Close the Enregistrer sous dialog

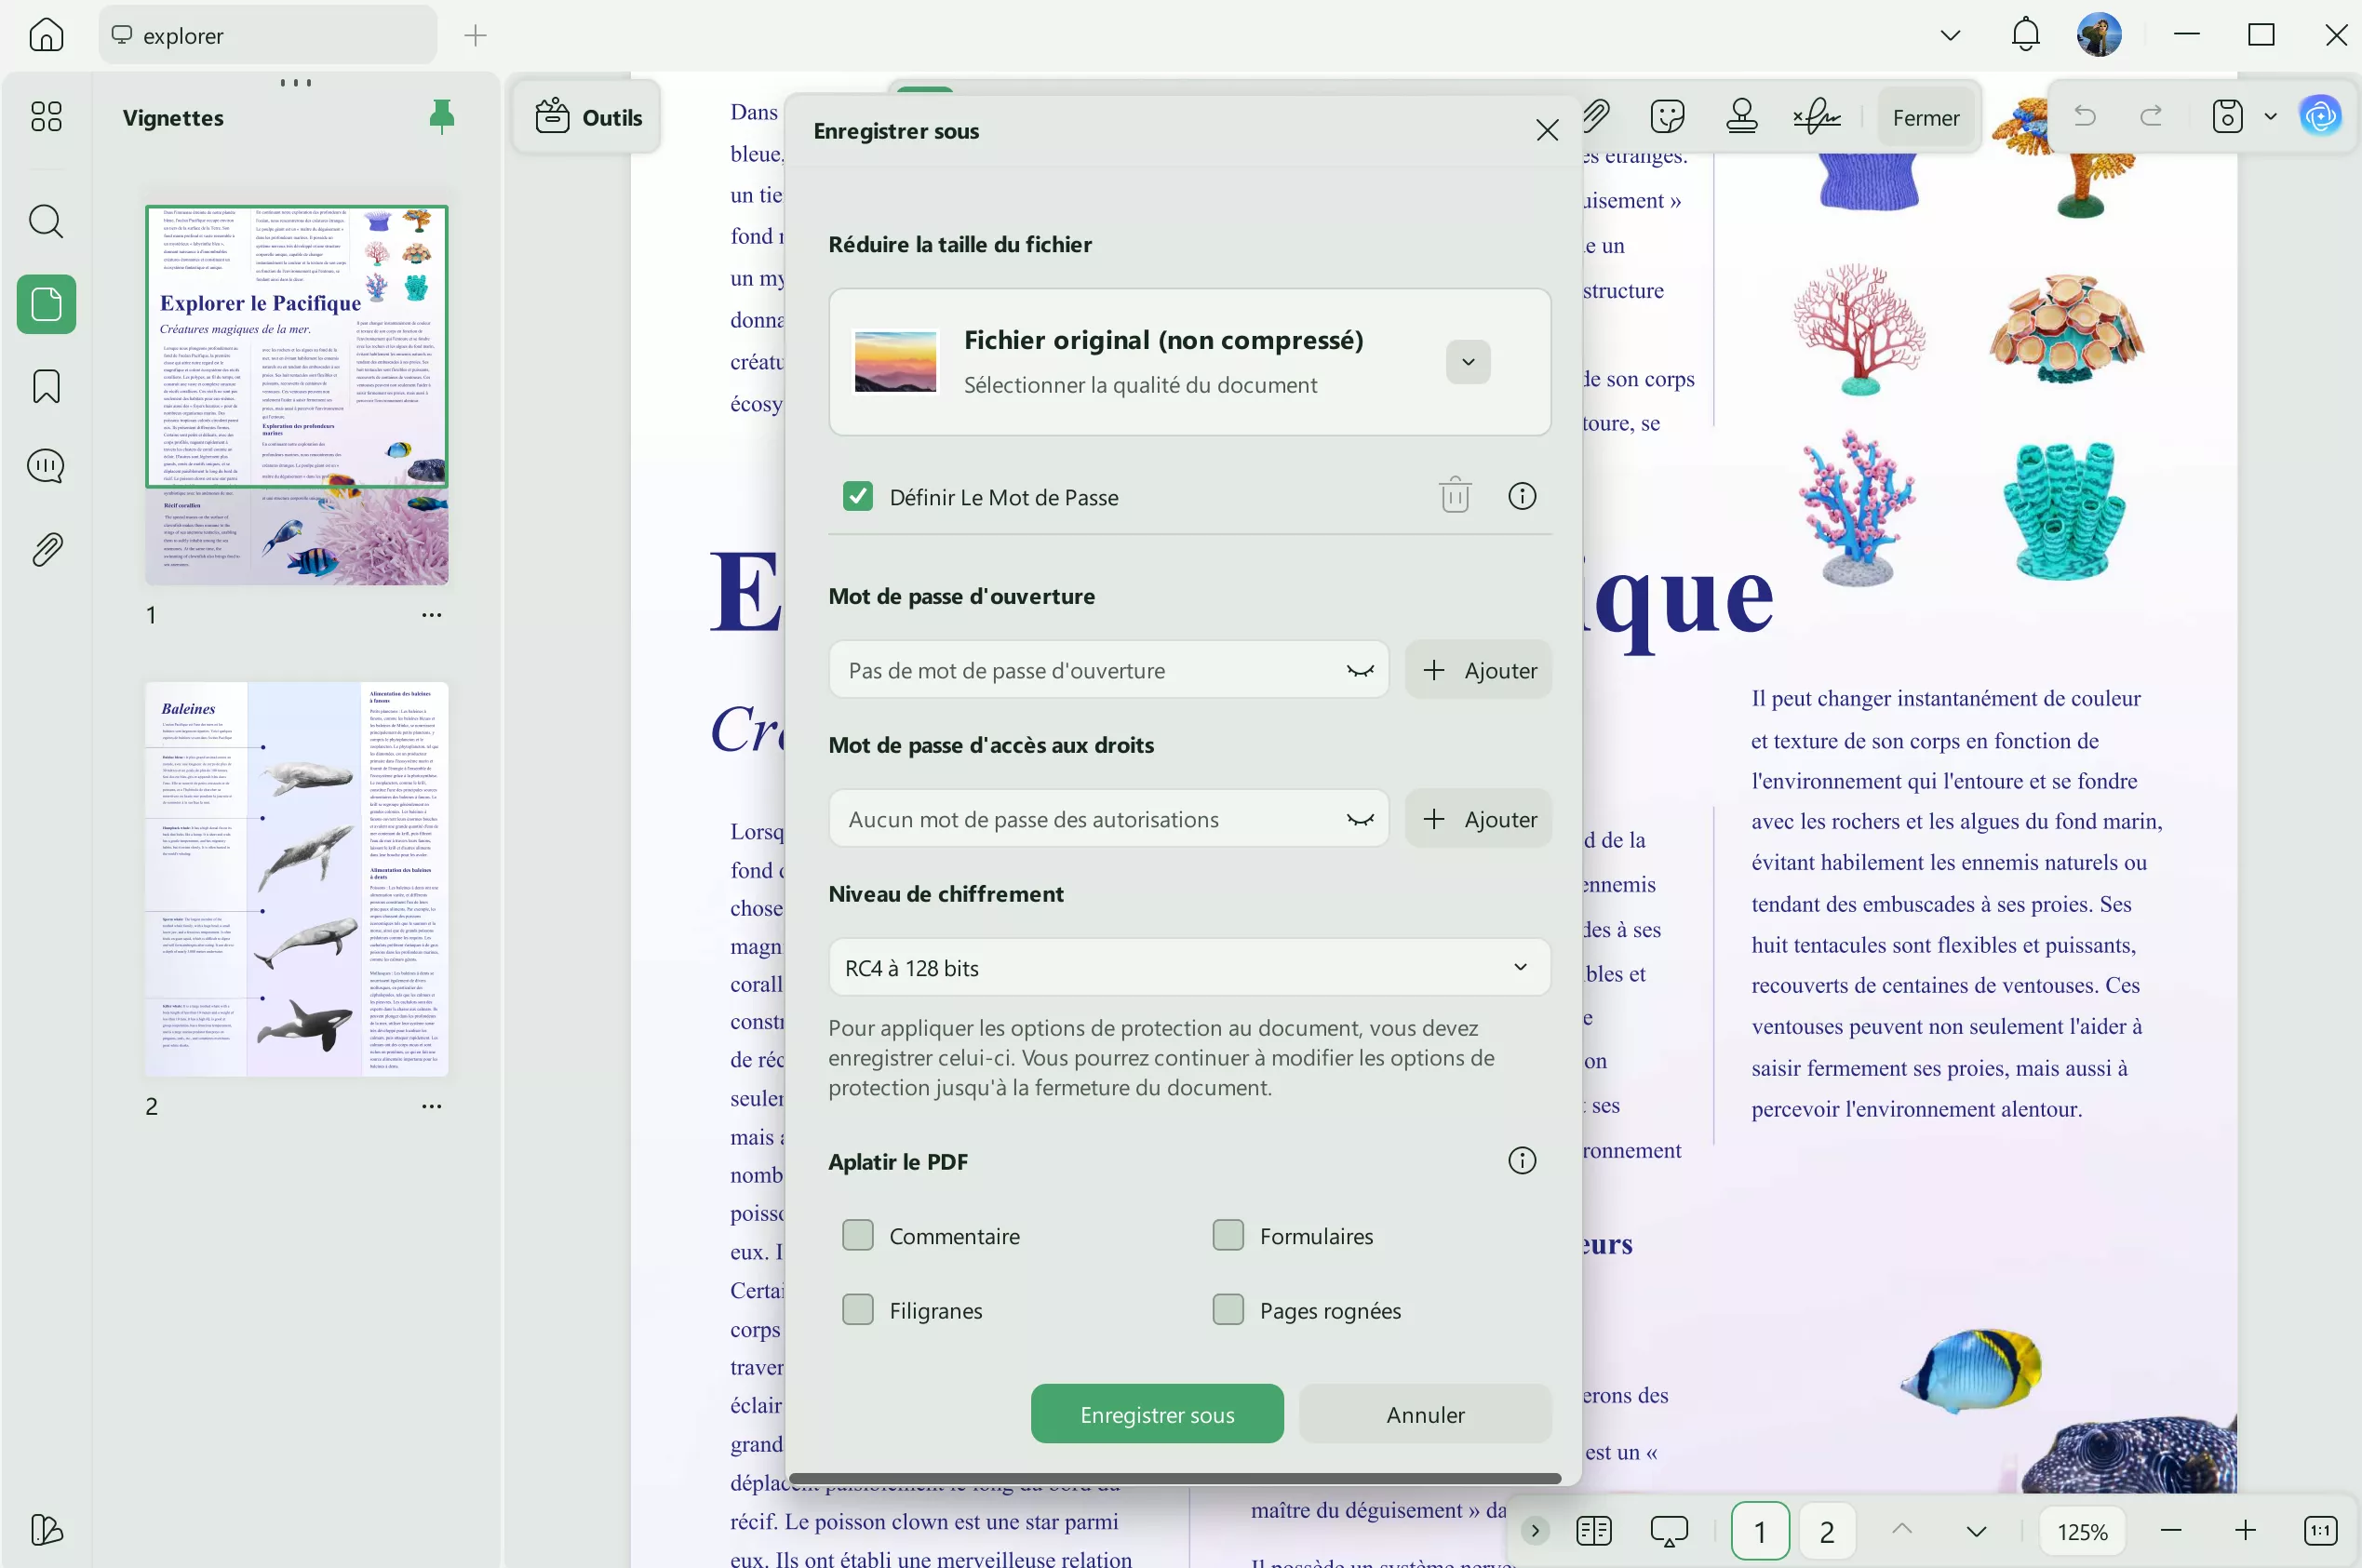coord(1546,131)
